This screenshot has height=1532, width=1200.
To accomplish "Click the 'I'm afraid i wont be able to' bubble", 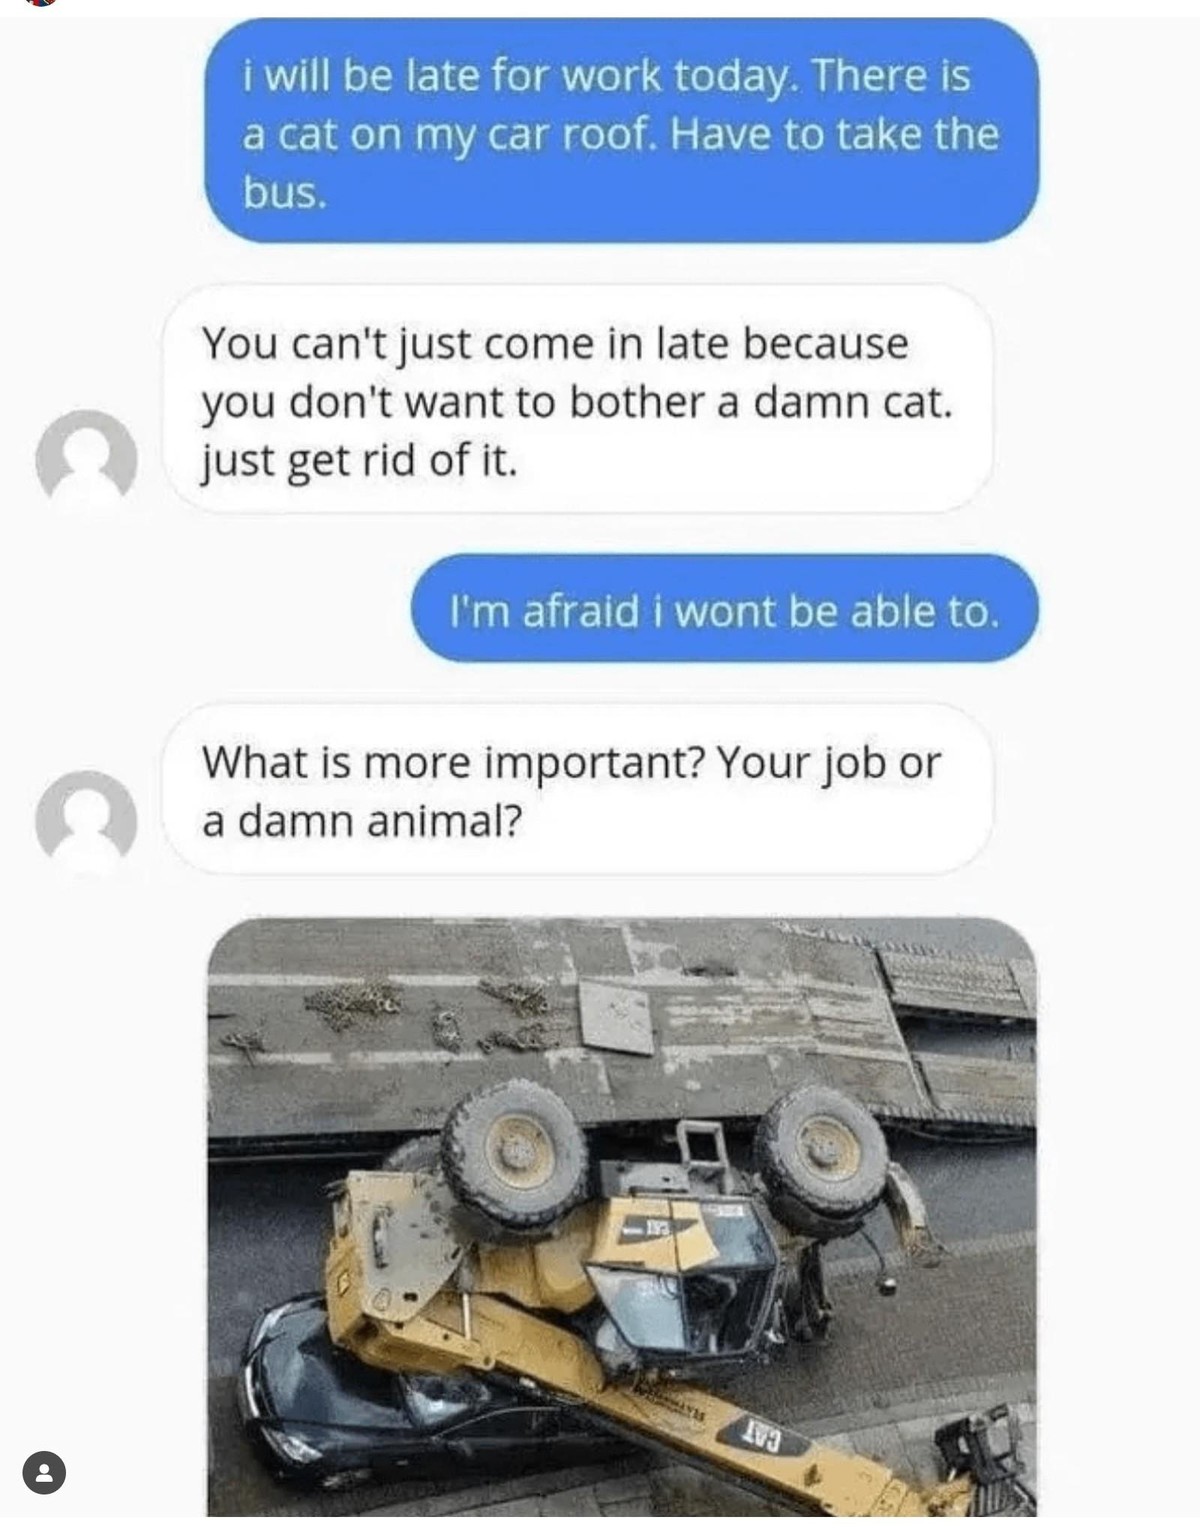I will (x=725, y=610).
